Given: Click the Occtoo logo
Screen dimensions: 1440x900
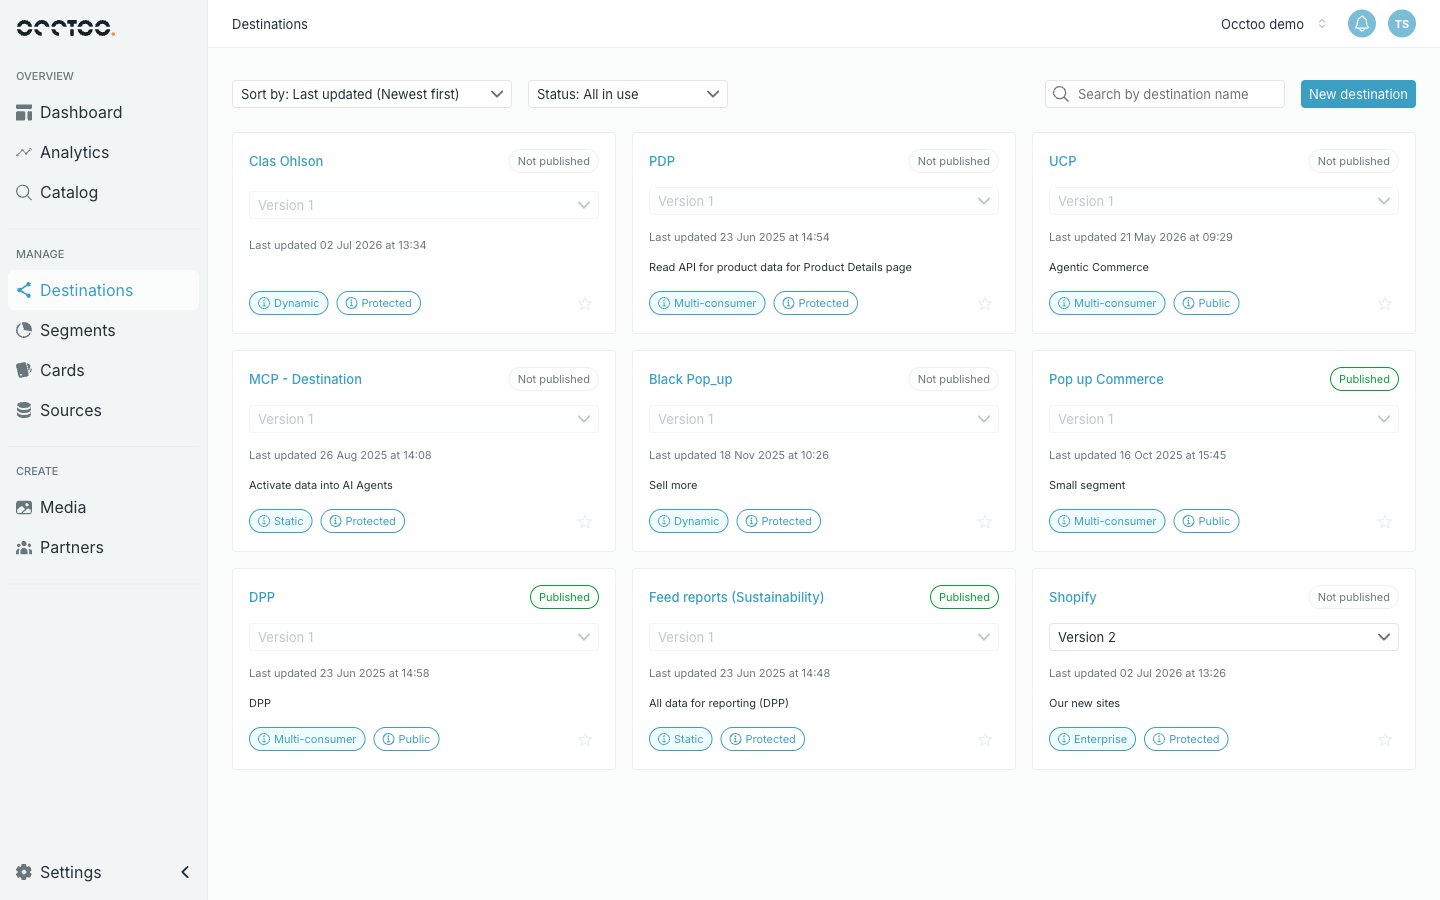Looking at the screenshot, I should click(66, 28).
